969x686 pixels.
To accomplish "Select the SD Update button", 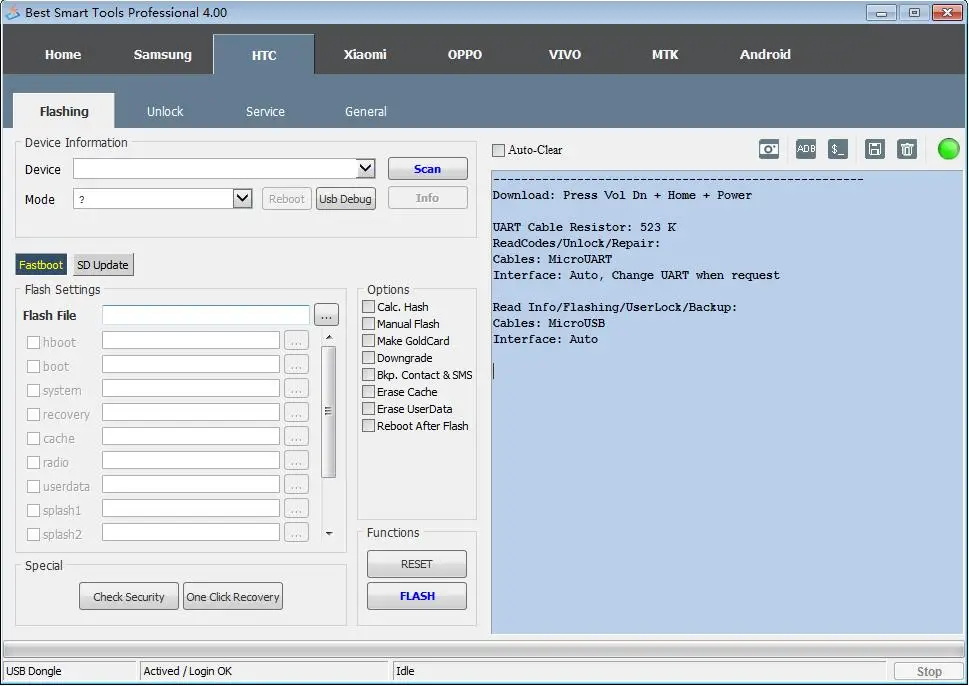I will [x=103, y=265].
